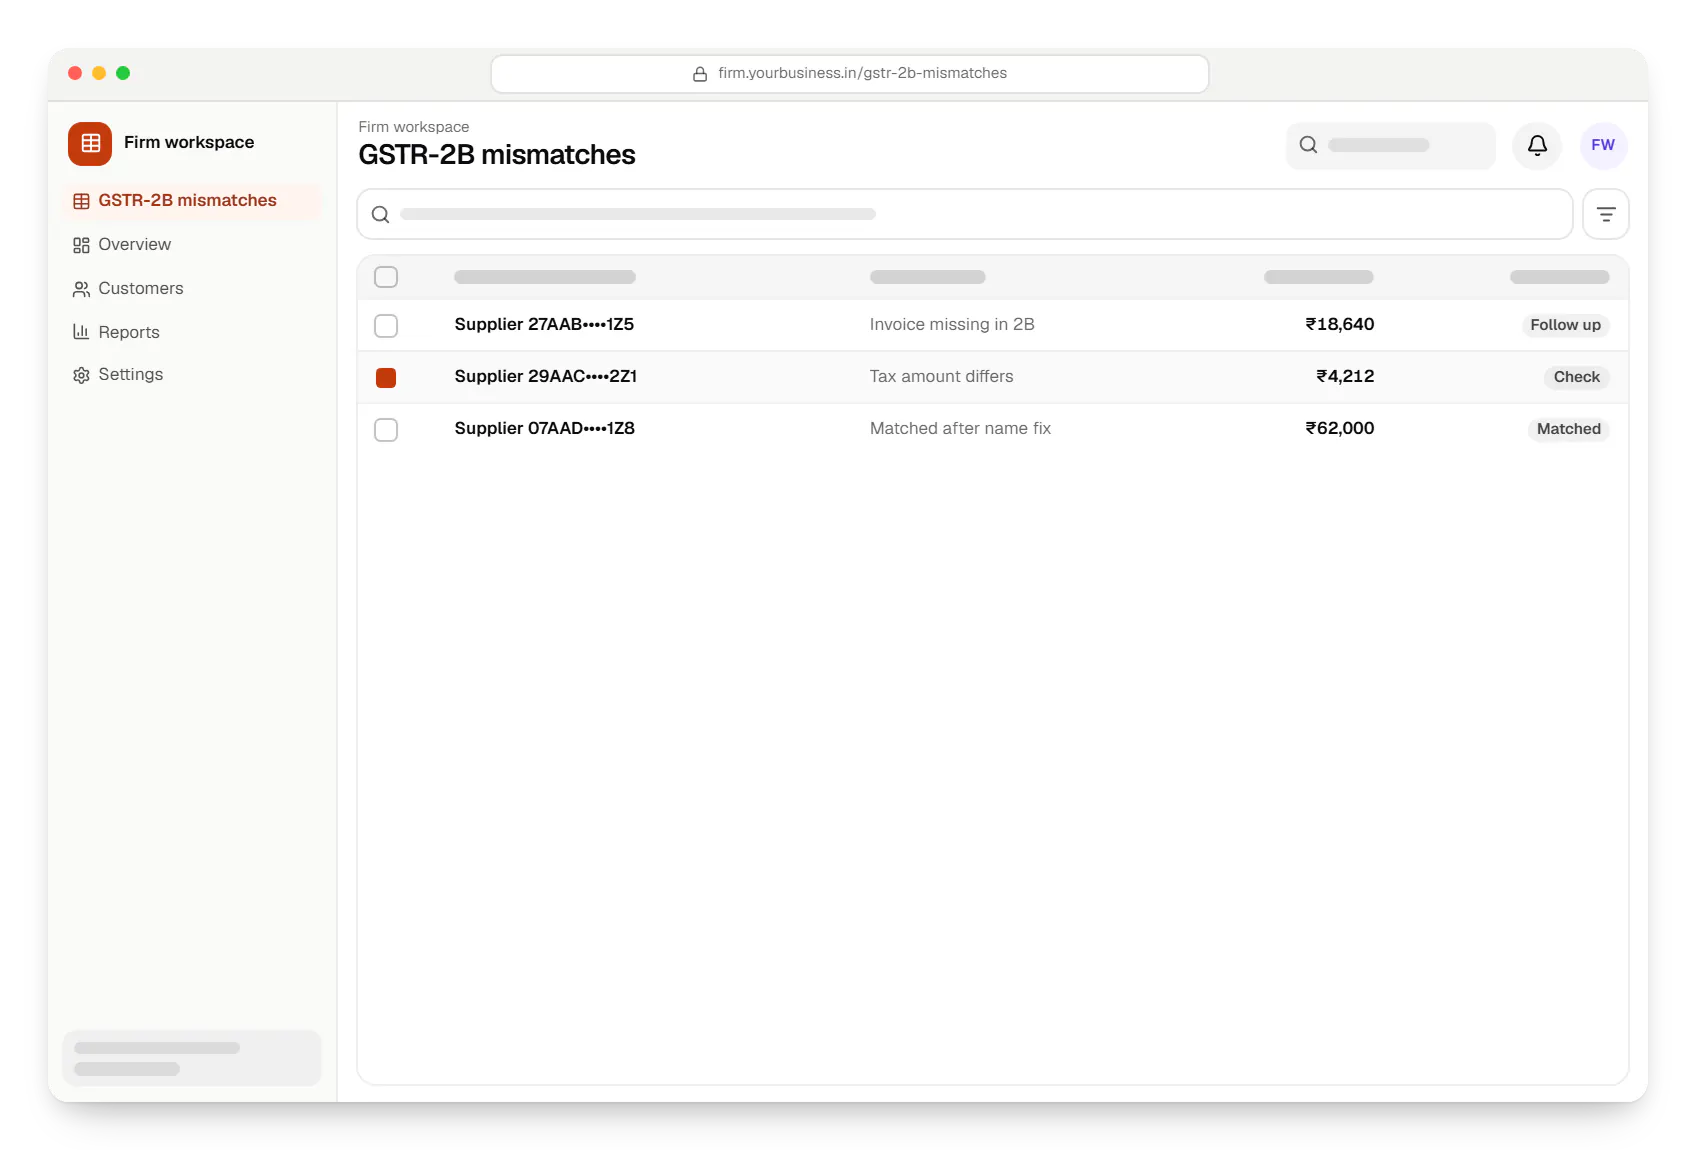Click the Settings gear icon in sidebar
The width and height of the screenshot is (1696, 1150).
tap(81, 375)
